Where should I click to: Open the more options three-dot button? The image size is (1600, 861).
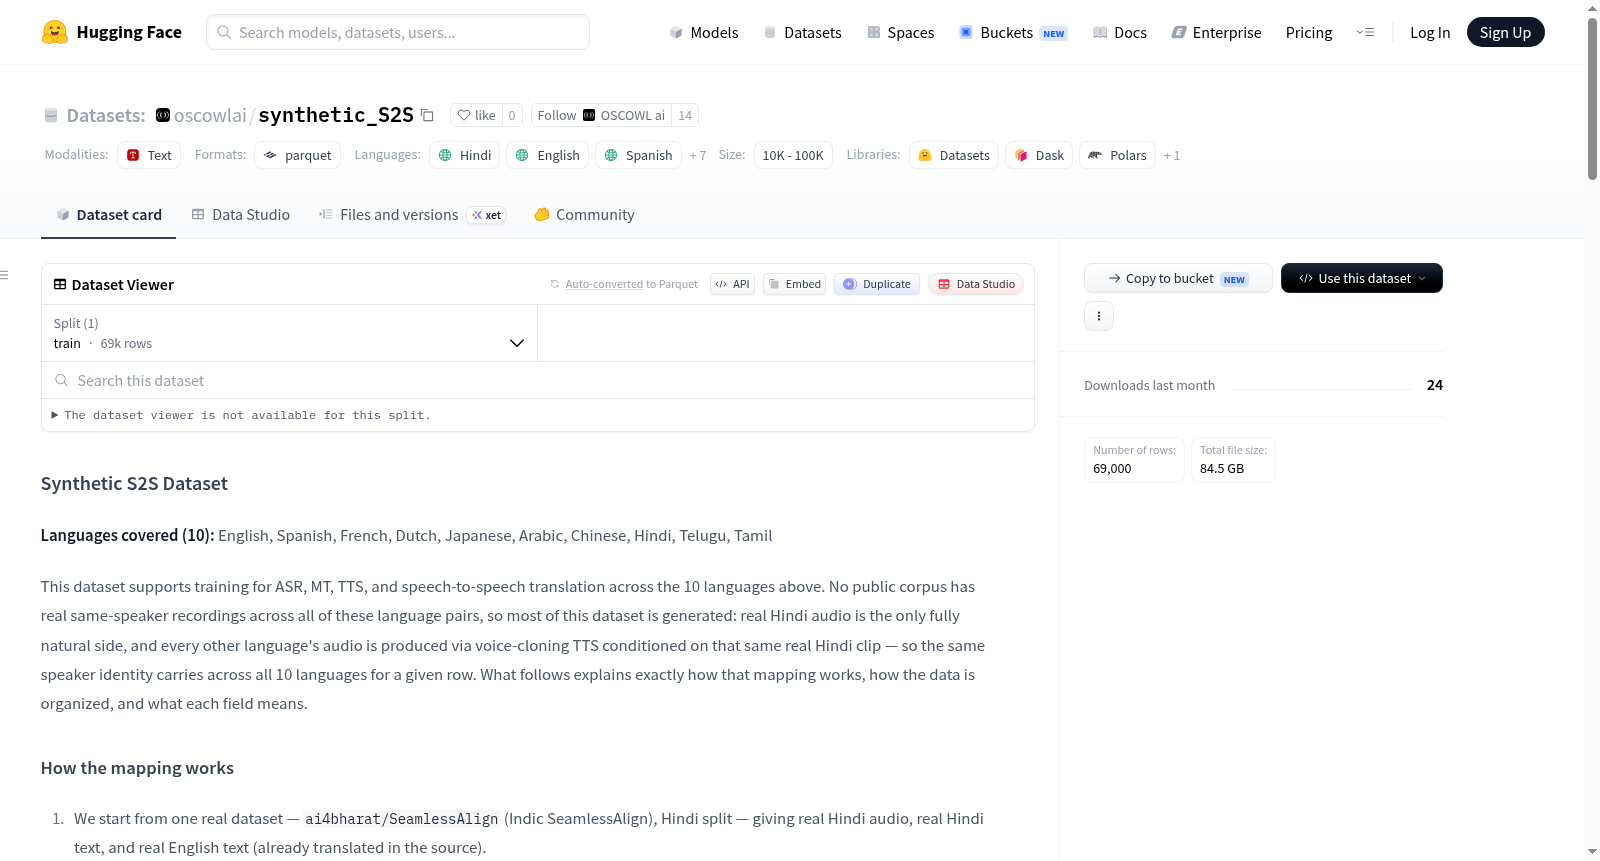[x=1099, y=316]
